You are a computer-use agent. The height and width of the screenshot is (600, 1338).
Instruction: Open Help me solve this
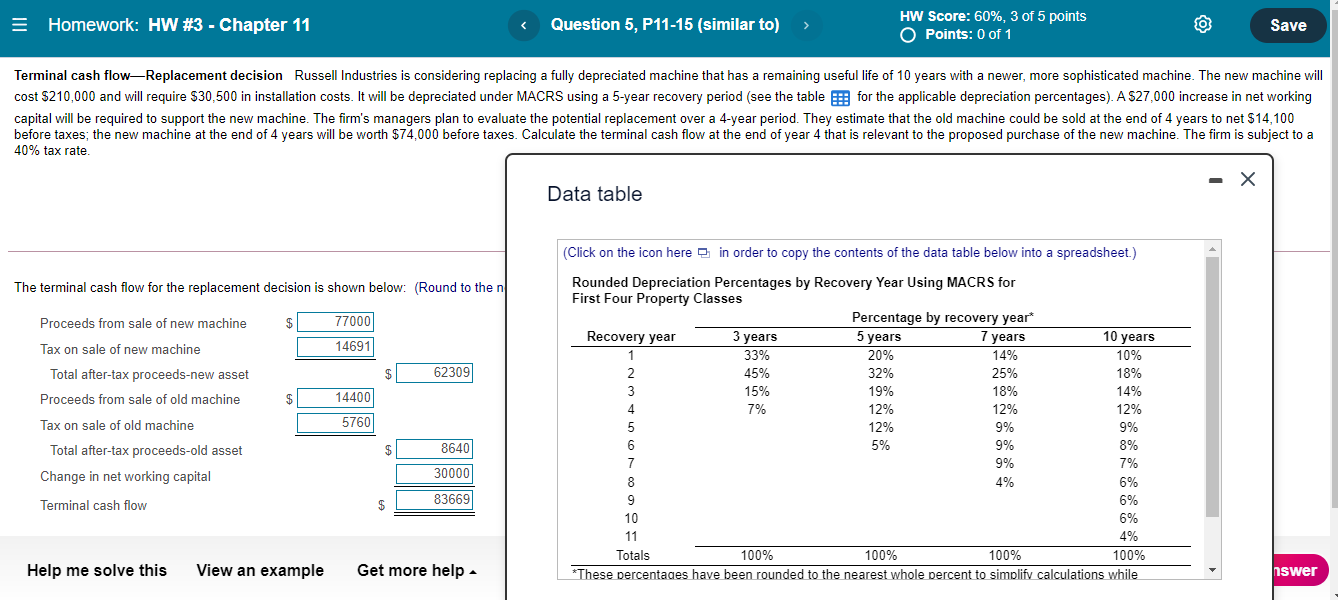(97, 570)
